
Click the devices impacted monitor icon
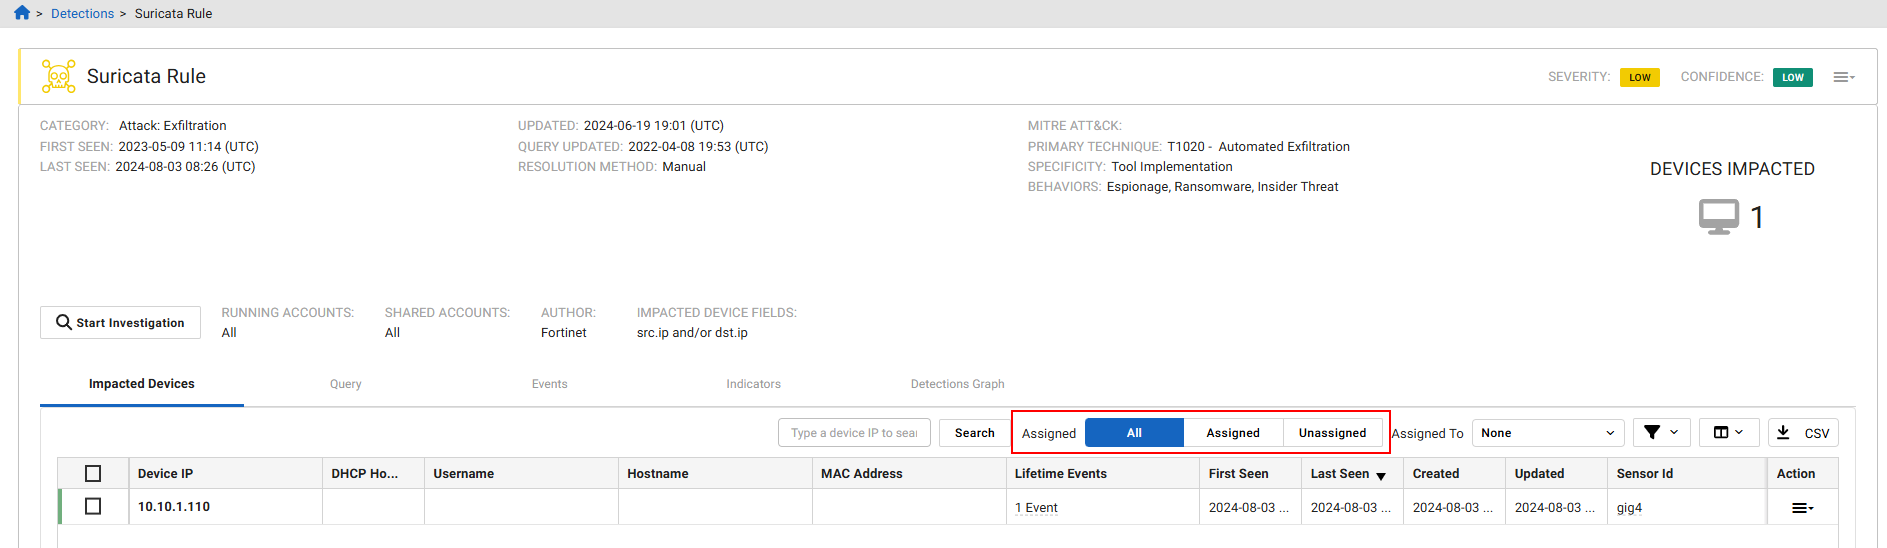(x=1718, y=216)
